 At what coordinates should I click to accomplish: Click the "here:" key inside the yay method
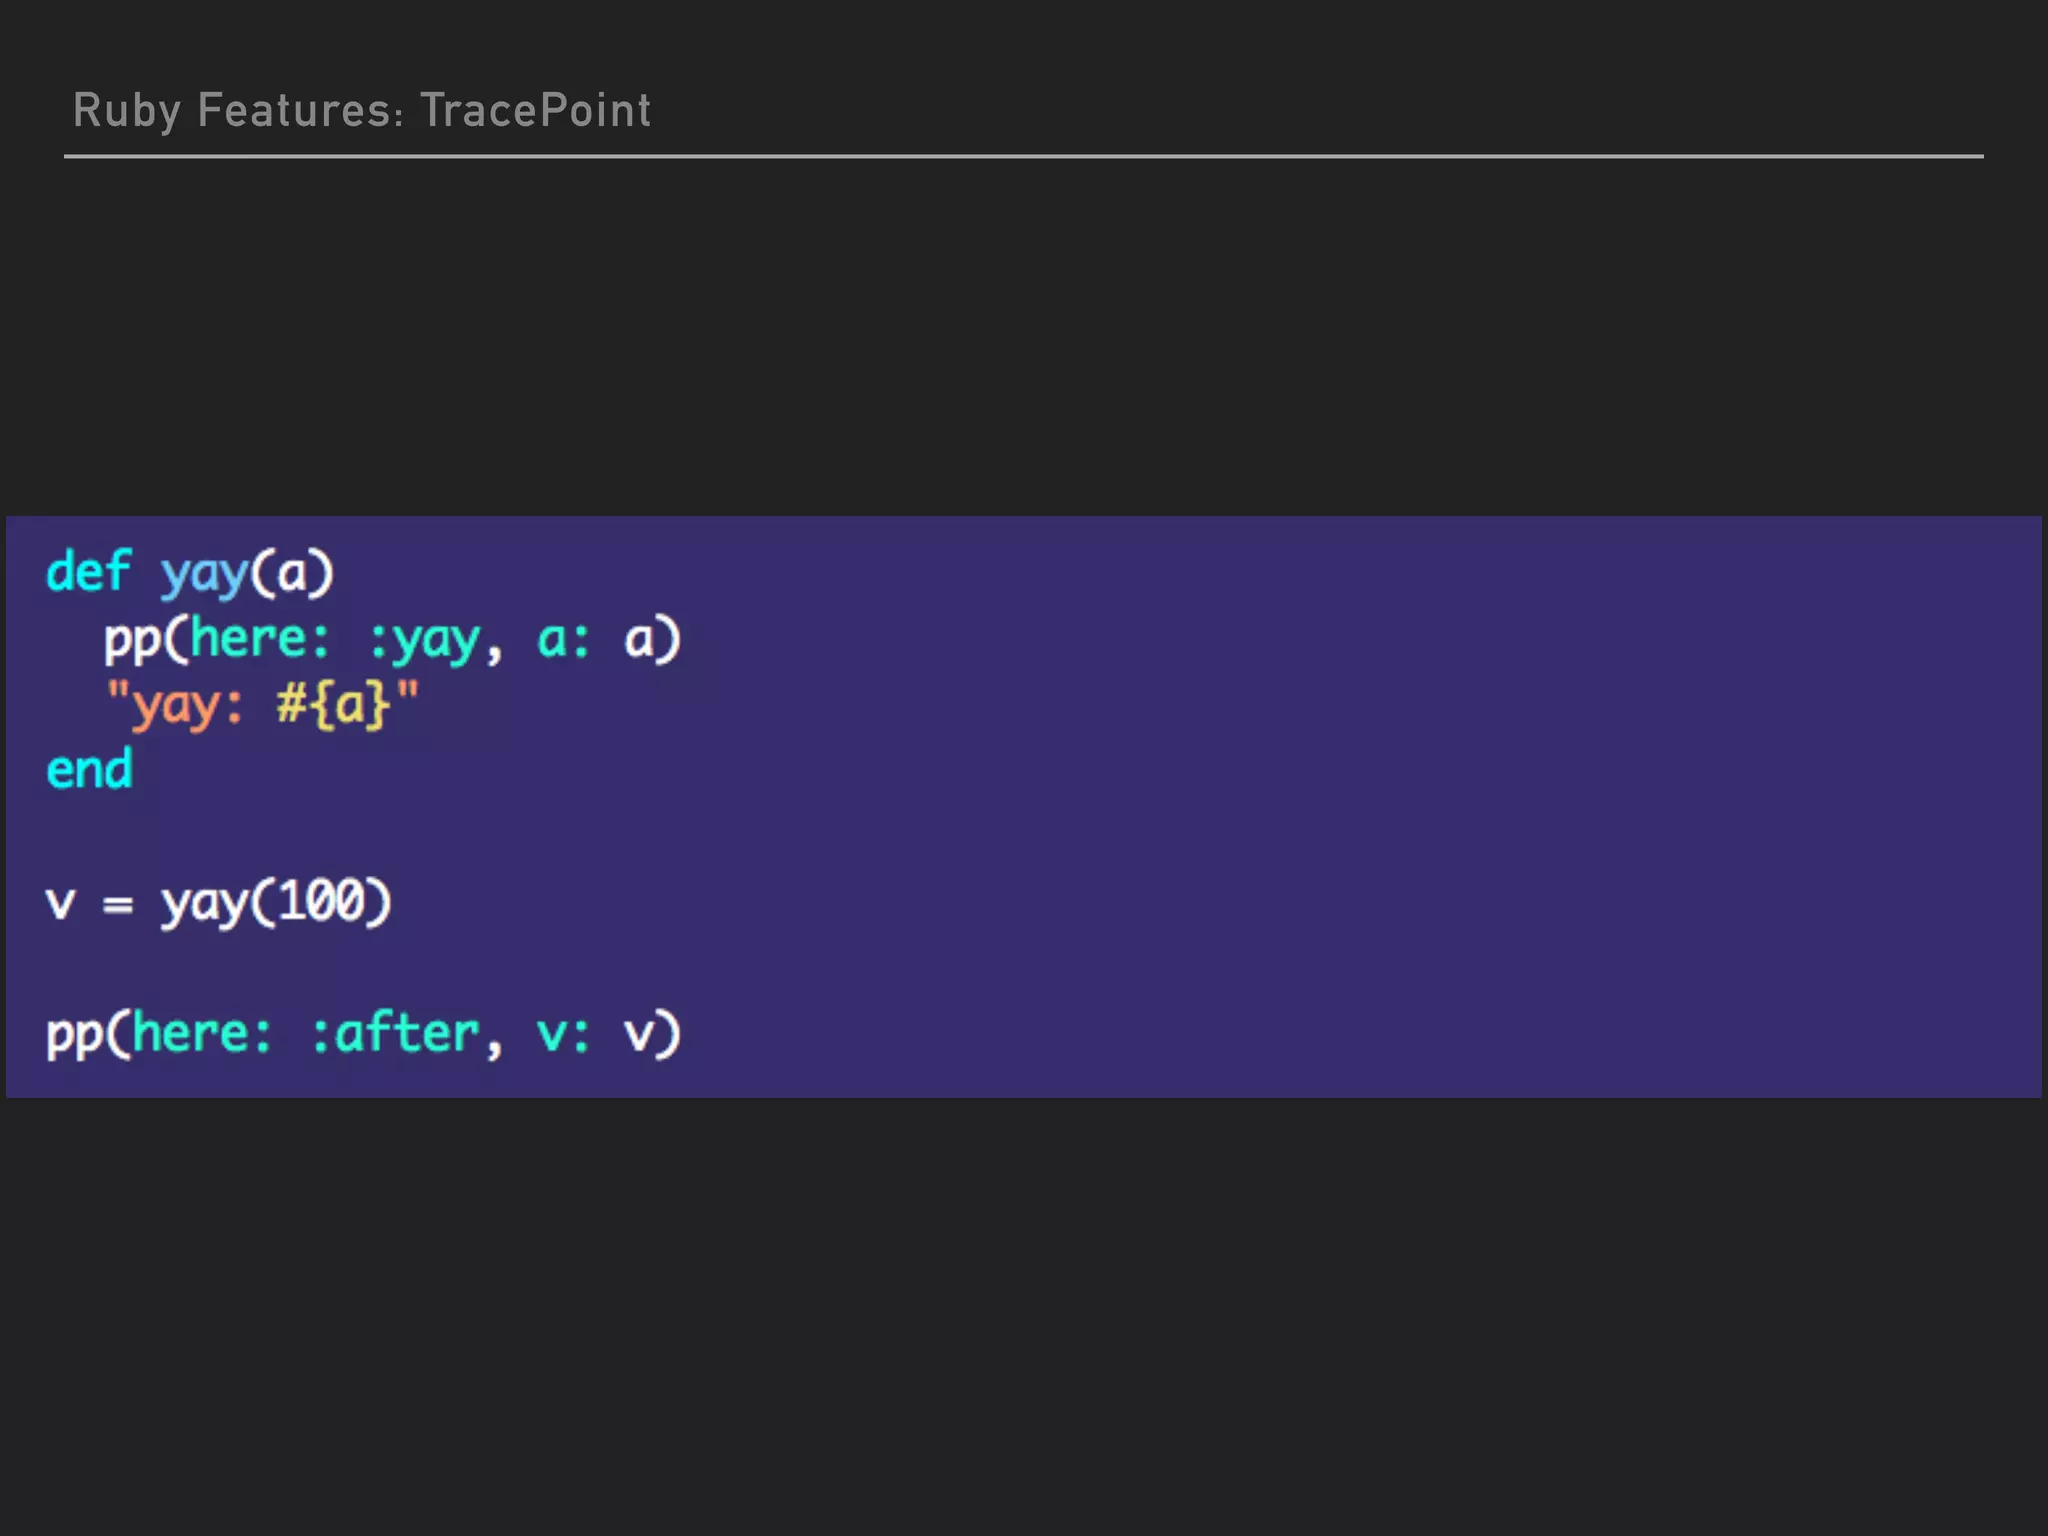click(x=259, y=639)
